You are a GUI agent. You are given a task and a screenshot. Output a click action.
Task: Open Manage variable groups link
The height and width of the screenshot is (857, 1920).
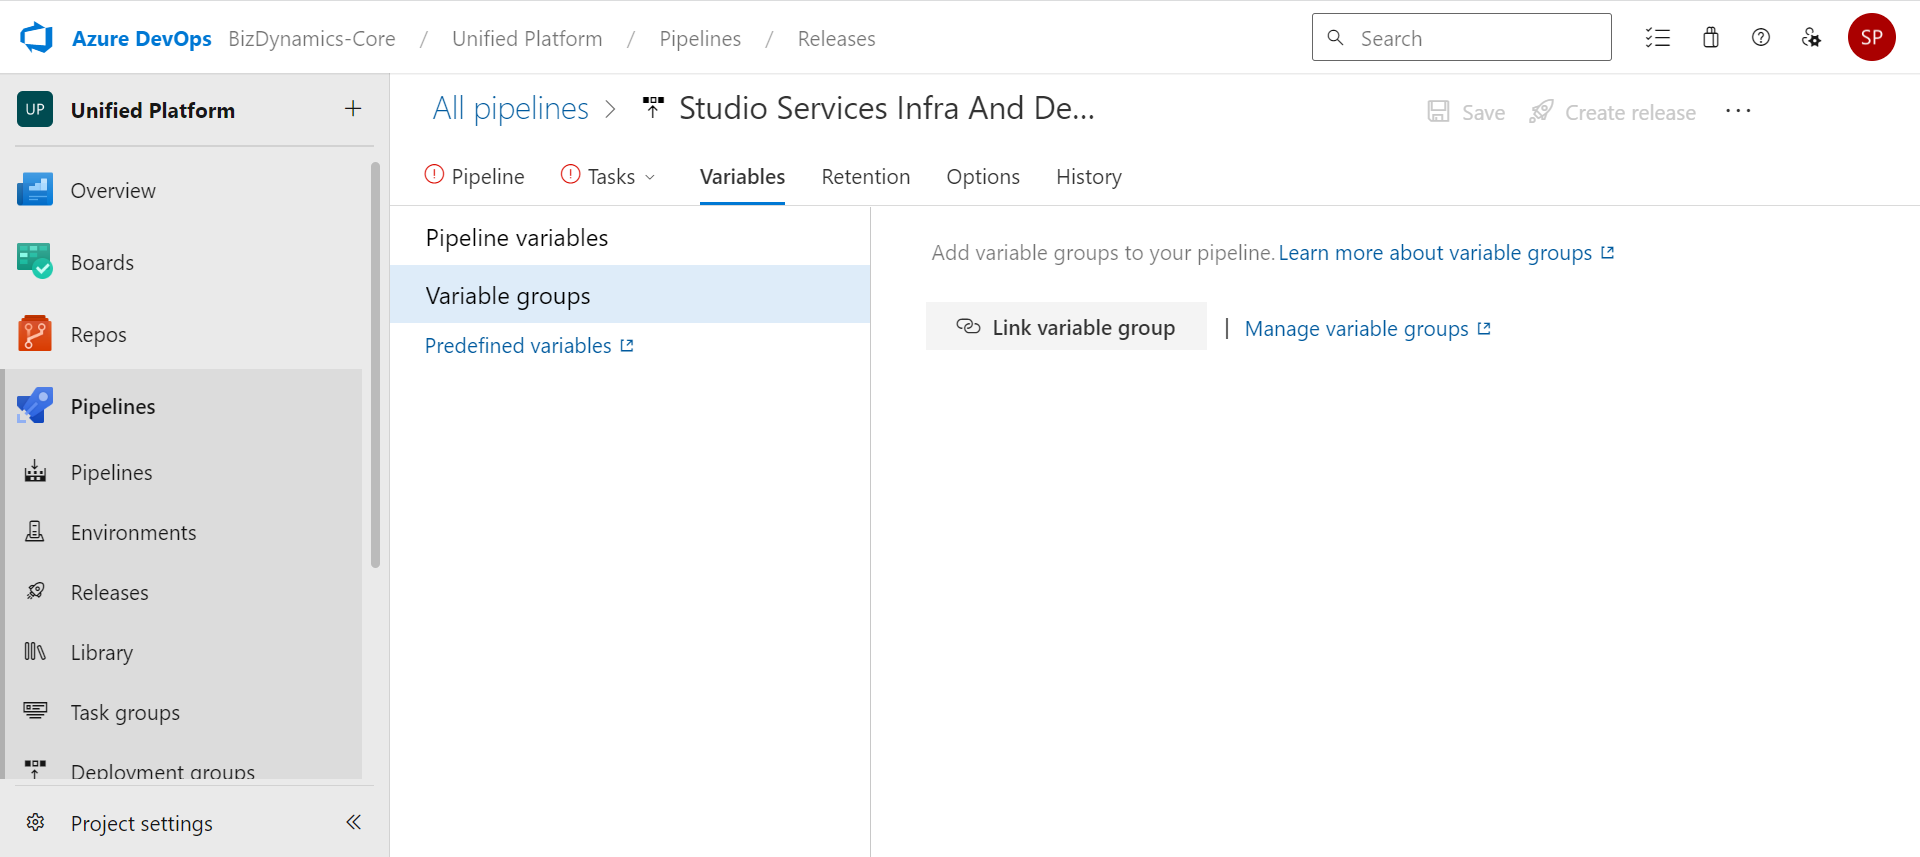[1368, 328]
